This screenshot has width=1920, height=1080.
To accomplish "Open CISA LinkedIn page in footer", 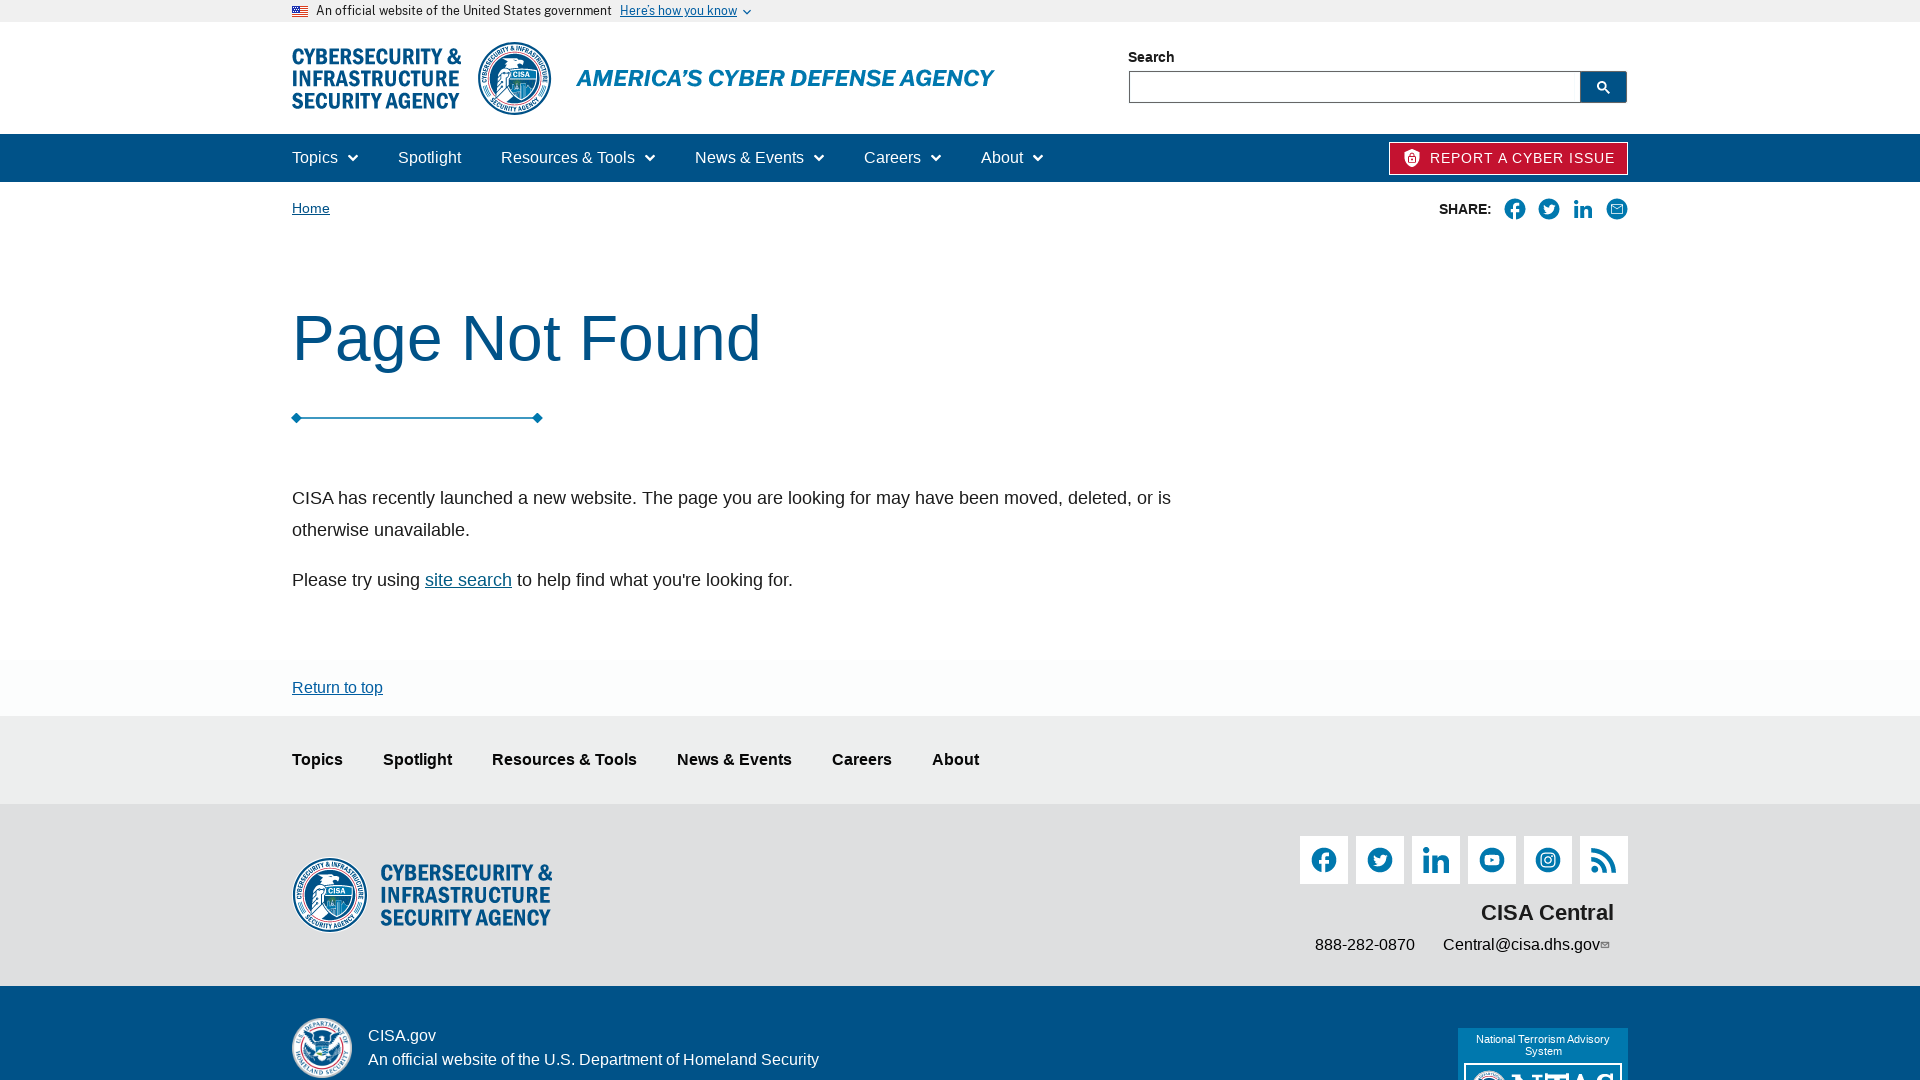I will (x=1436, y=860).
